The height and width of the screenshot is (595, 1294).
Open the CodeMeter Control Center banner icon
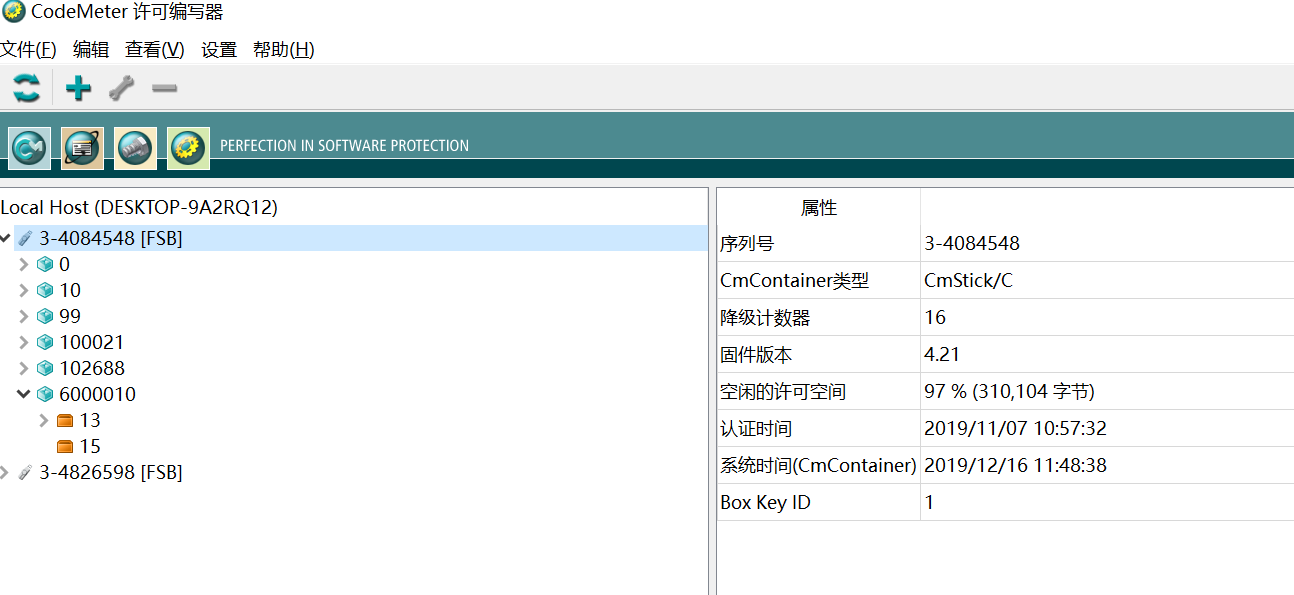click(x=29, y=148)
